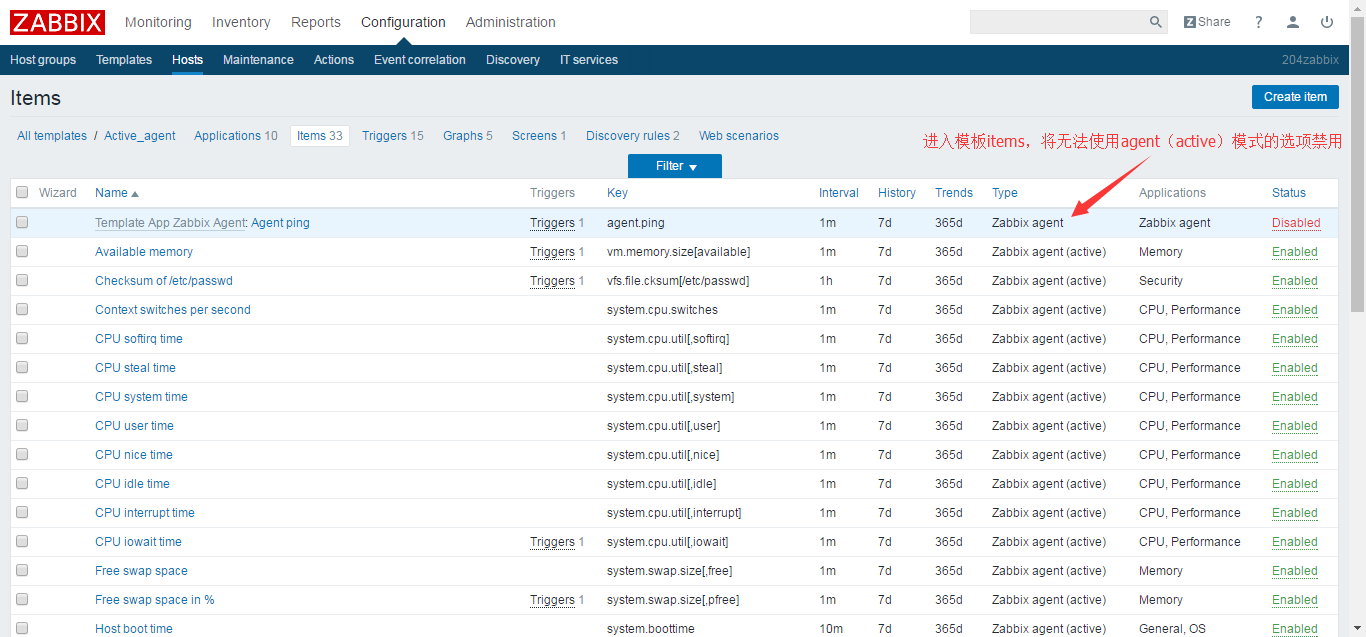Sort by Key column header
The image size is (1366, 637).
[x=617, y=193]
